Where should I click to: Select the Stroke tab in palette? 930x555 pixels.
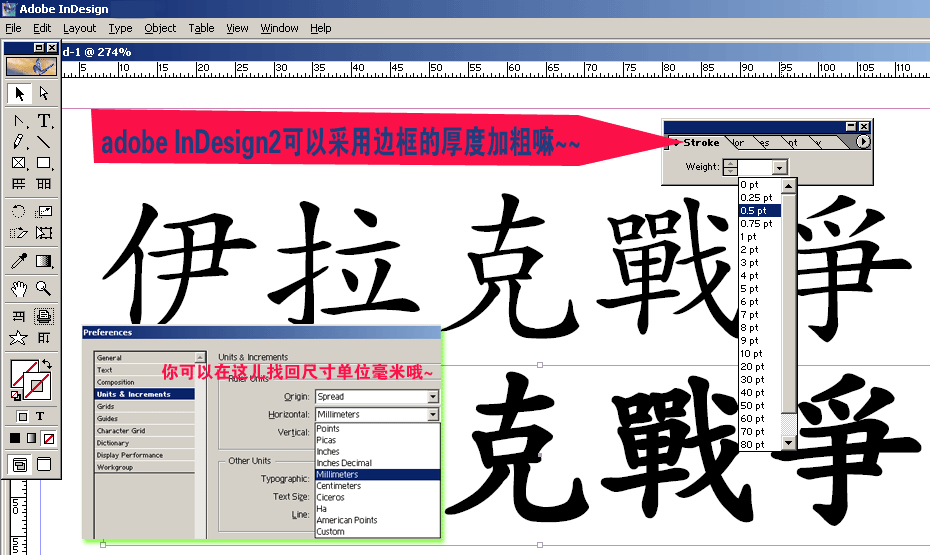701,142
